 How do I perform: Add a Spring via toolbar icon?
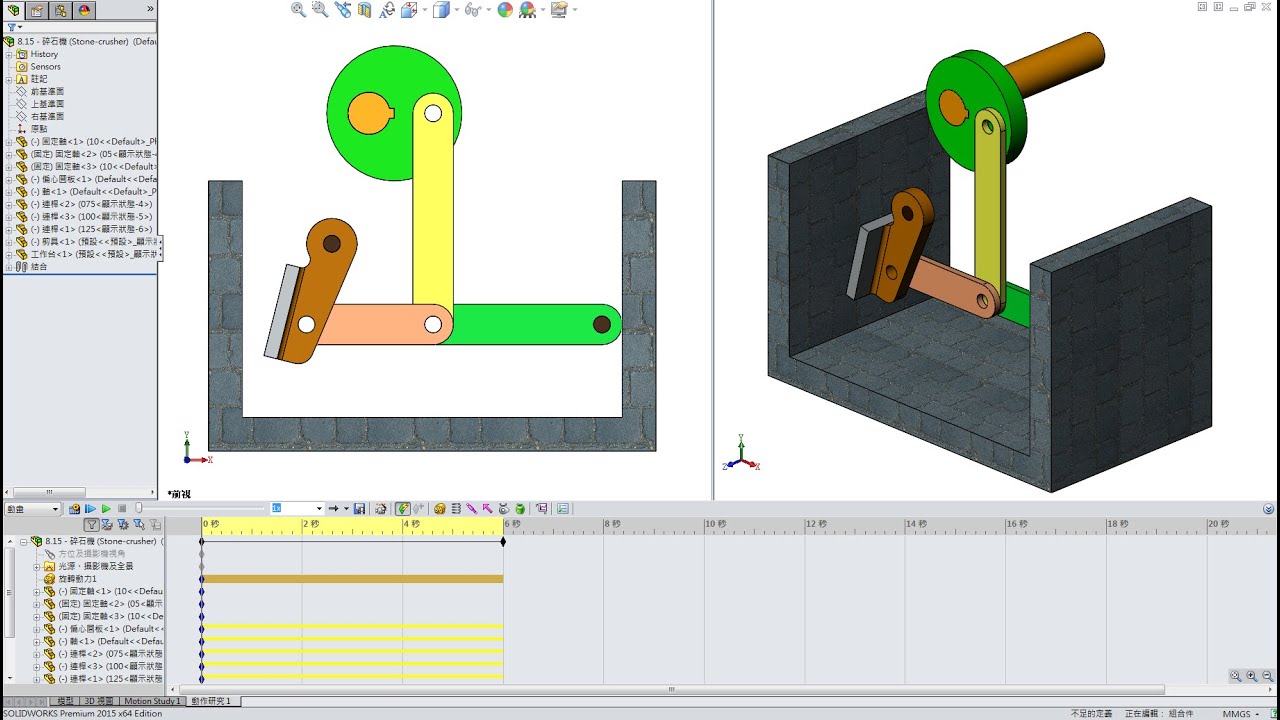pos(456,509)
